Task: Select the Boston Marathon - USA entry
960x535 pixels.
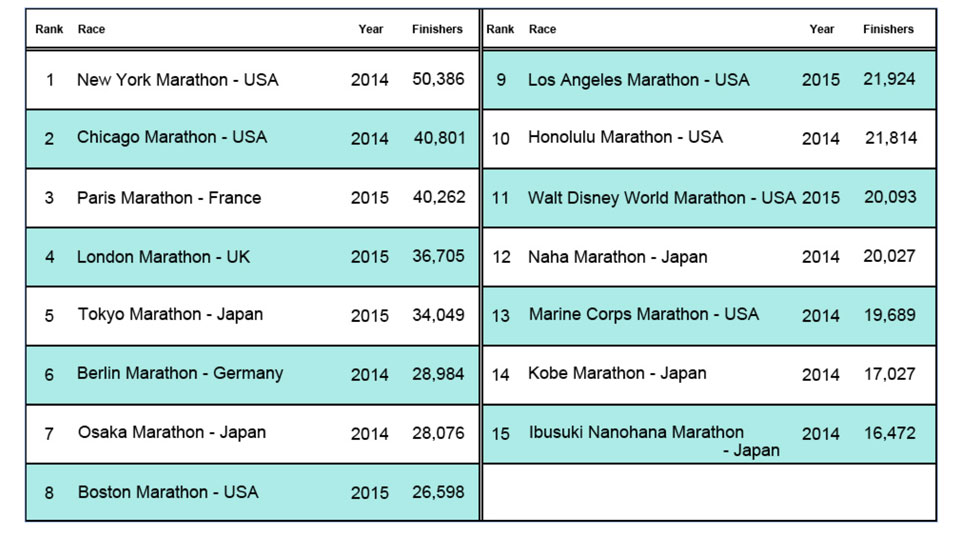Action: pyautogui.click(x=168, y=492)
